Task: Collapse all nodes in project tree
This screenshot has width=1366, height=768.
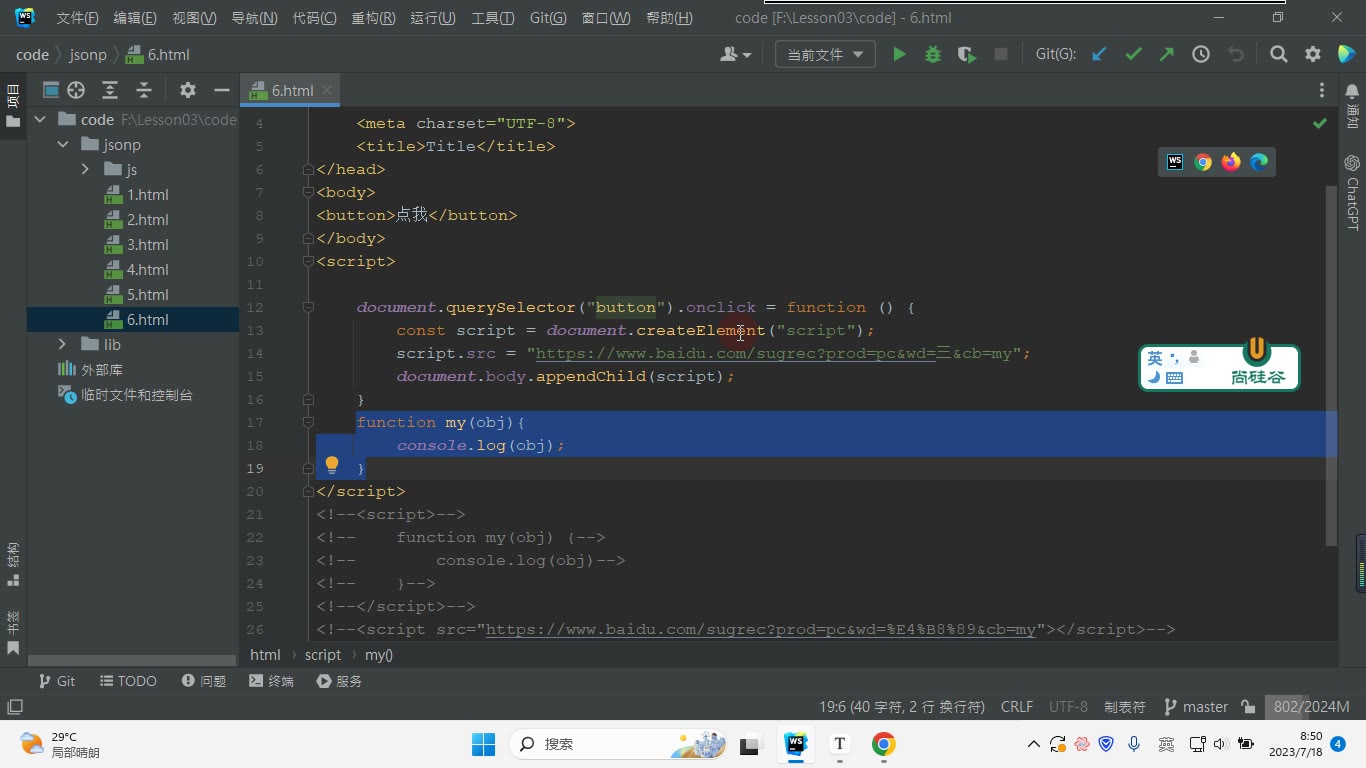Action: click(x=144, y=90)
